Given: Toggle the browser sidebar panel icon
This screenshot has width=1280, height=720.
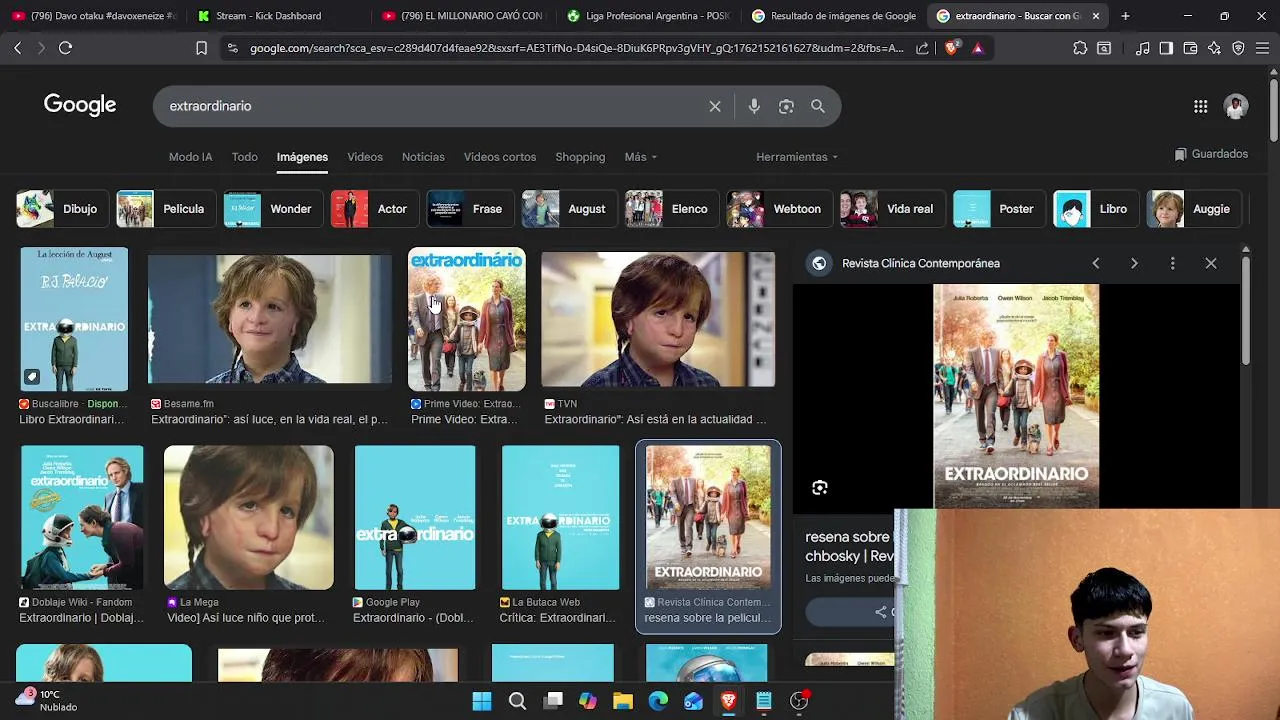Looking at the screenshot, I should [1166, 48].
